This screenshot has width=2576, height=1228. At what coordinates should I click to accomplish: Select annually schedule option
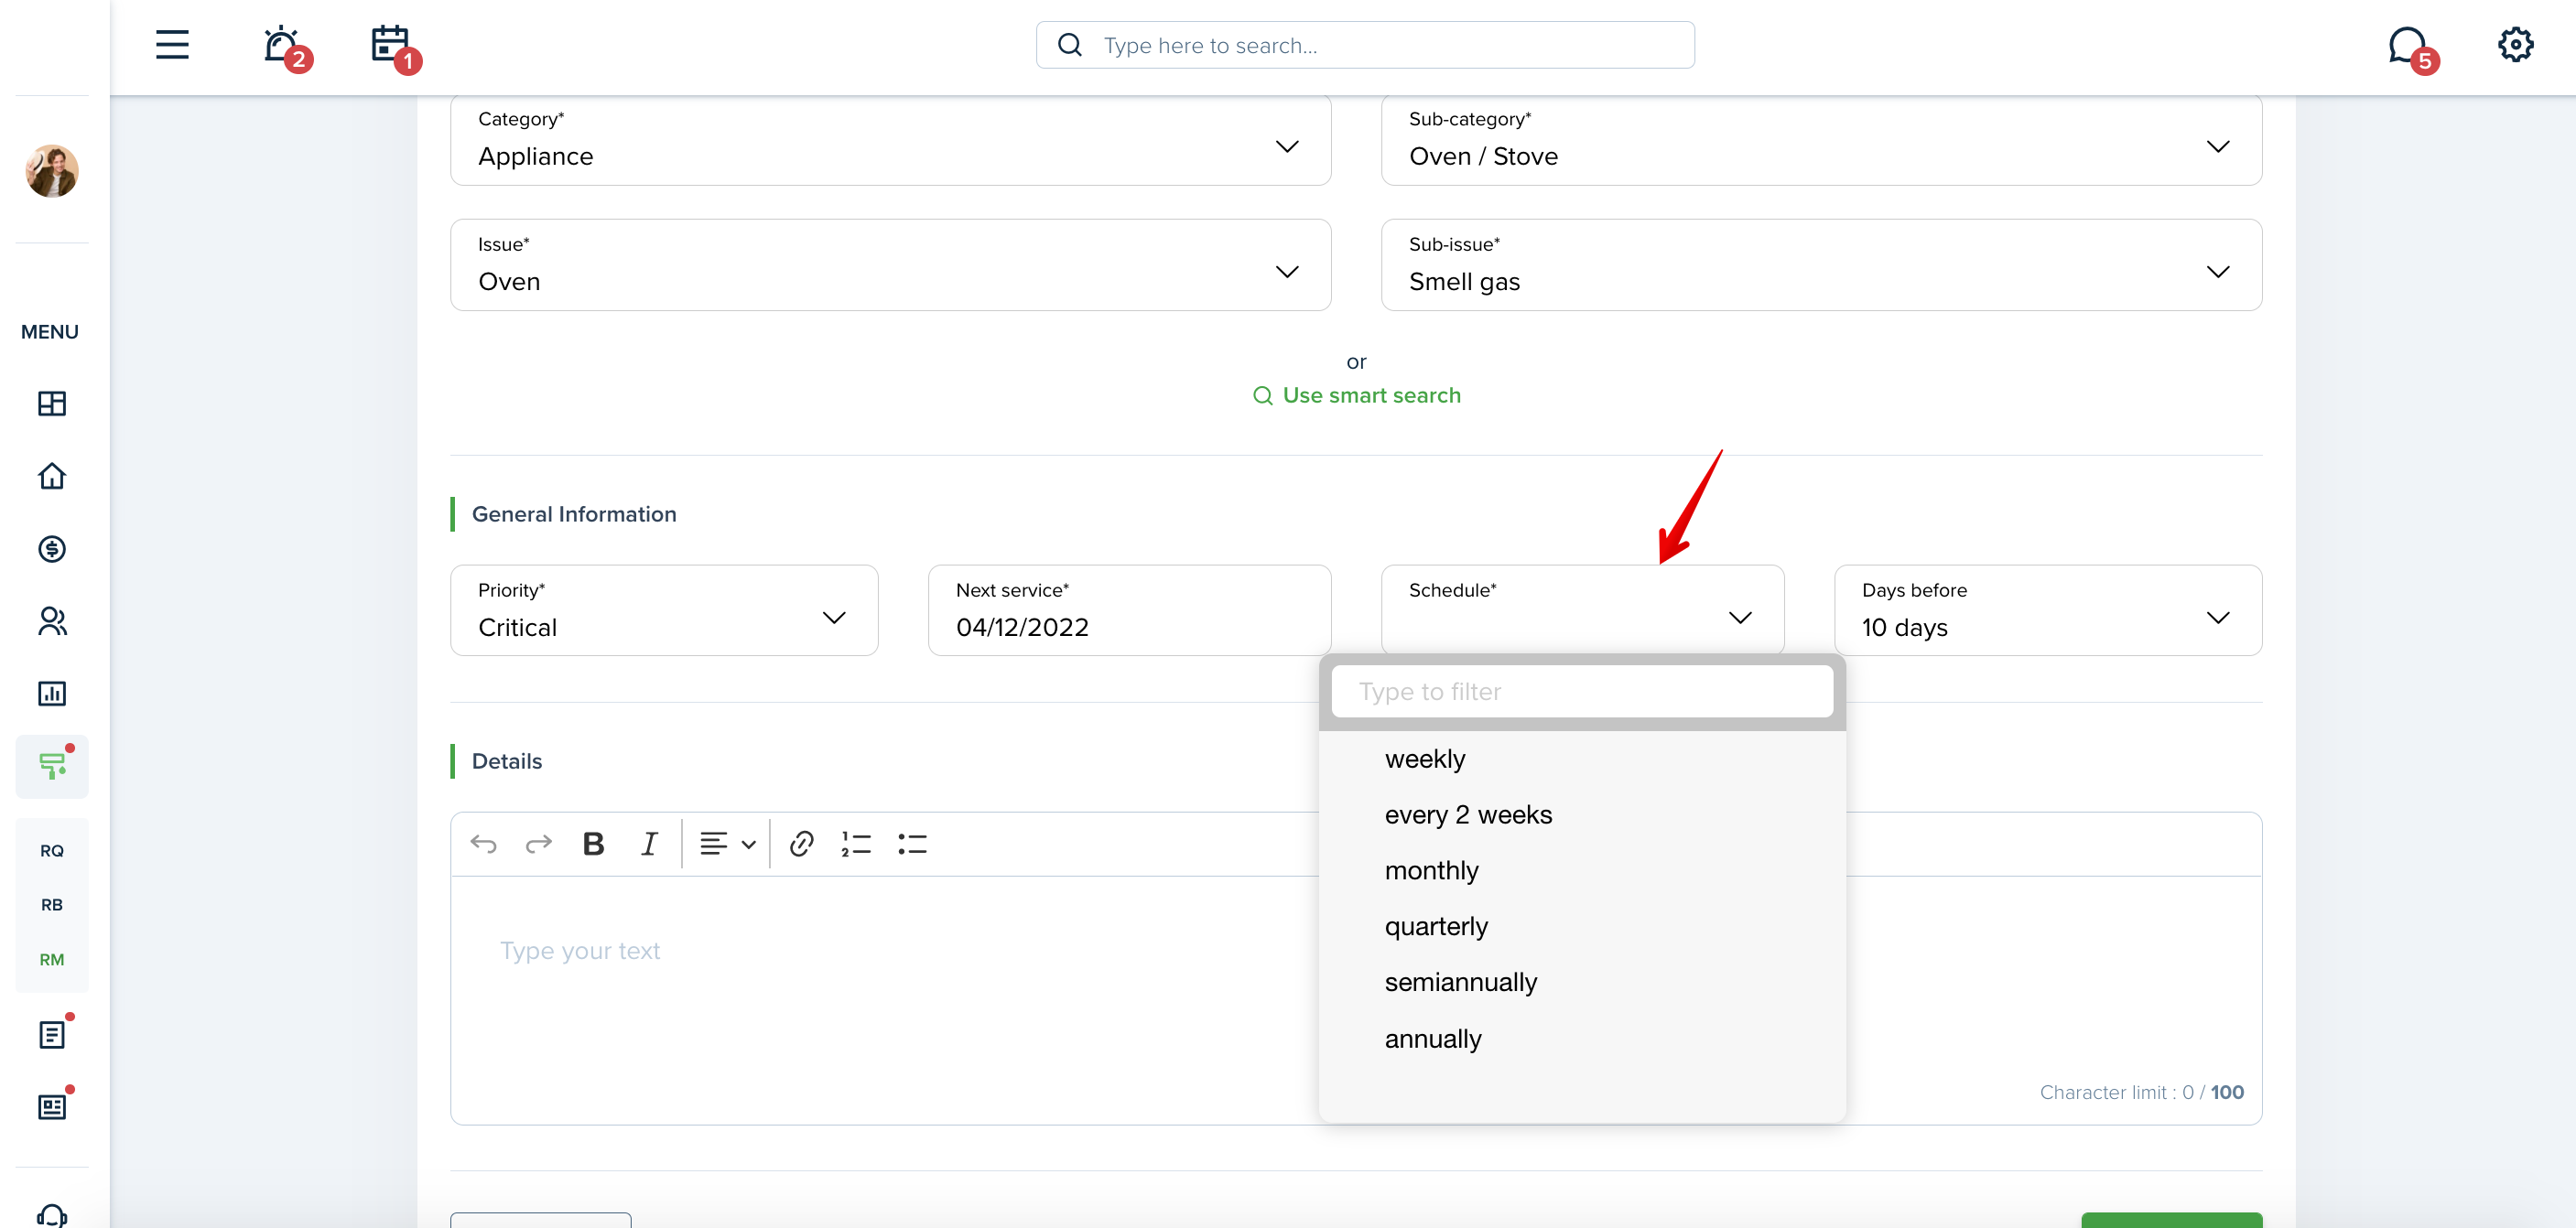[1582, 1040]
